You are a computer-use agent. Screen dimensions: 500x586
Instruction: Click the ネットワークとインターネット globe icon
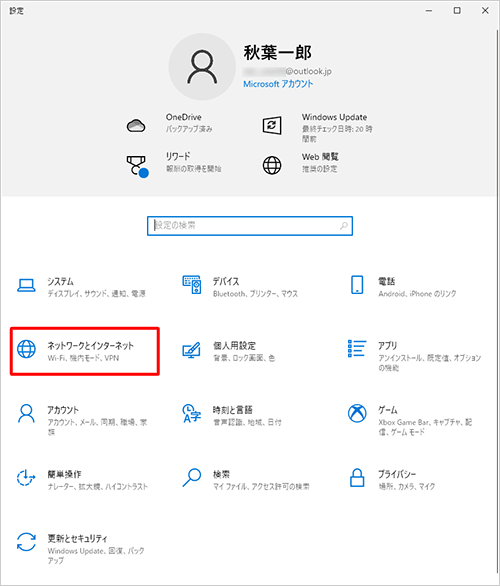27,349
